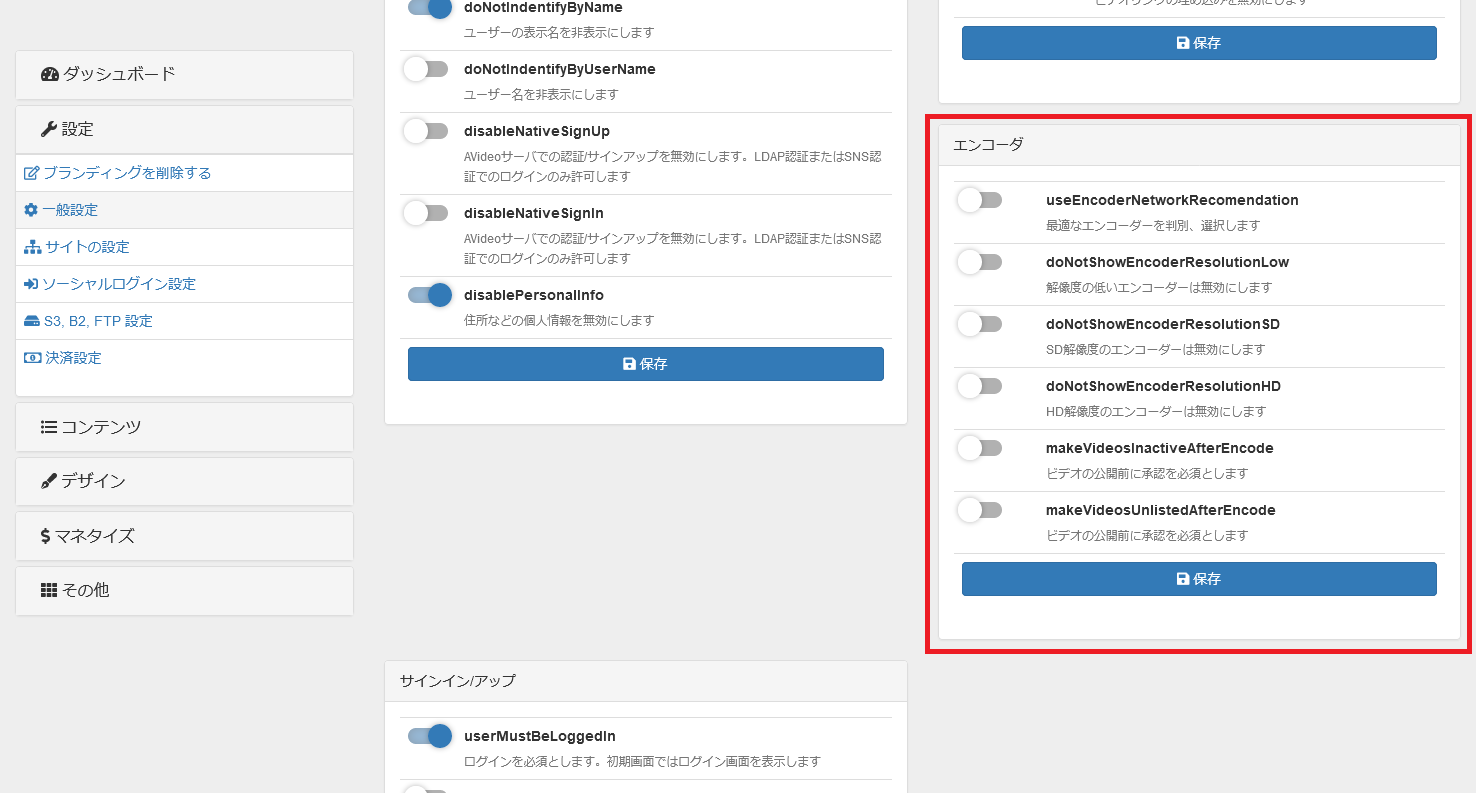Click 最適なエンコーダーを判別、選択します description

coord(1153,226)
